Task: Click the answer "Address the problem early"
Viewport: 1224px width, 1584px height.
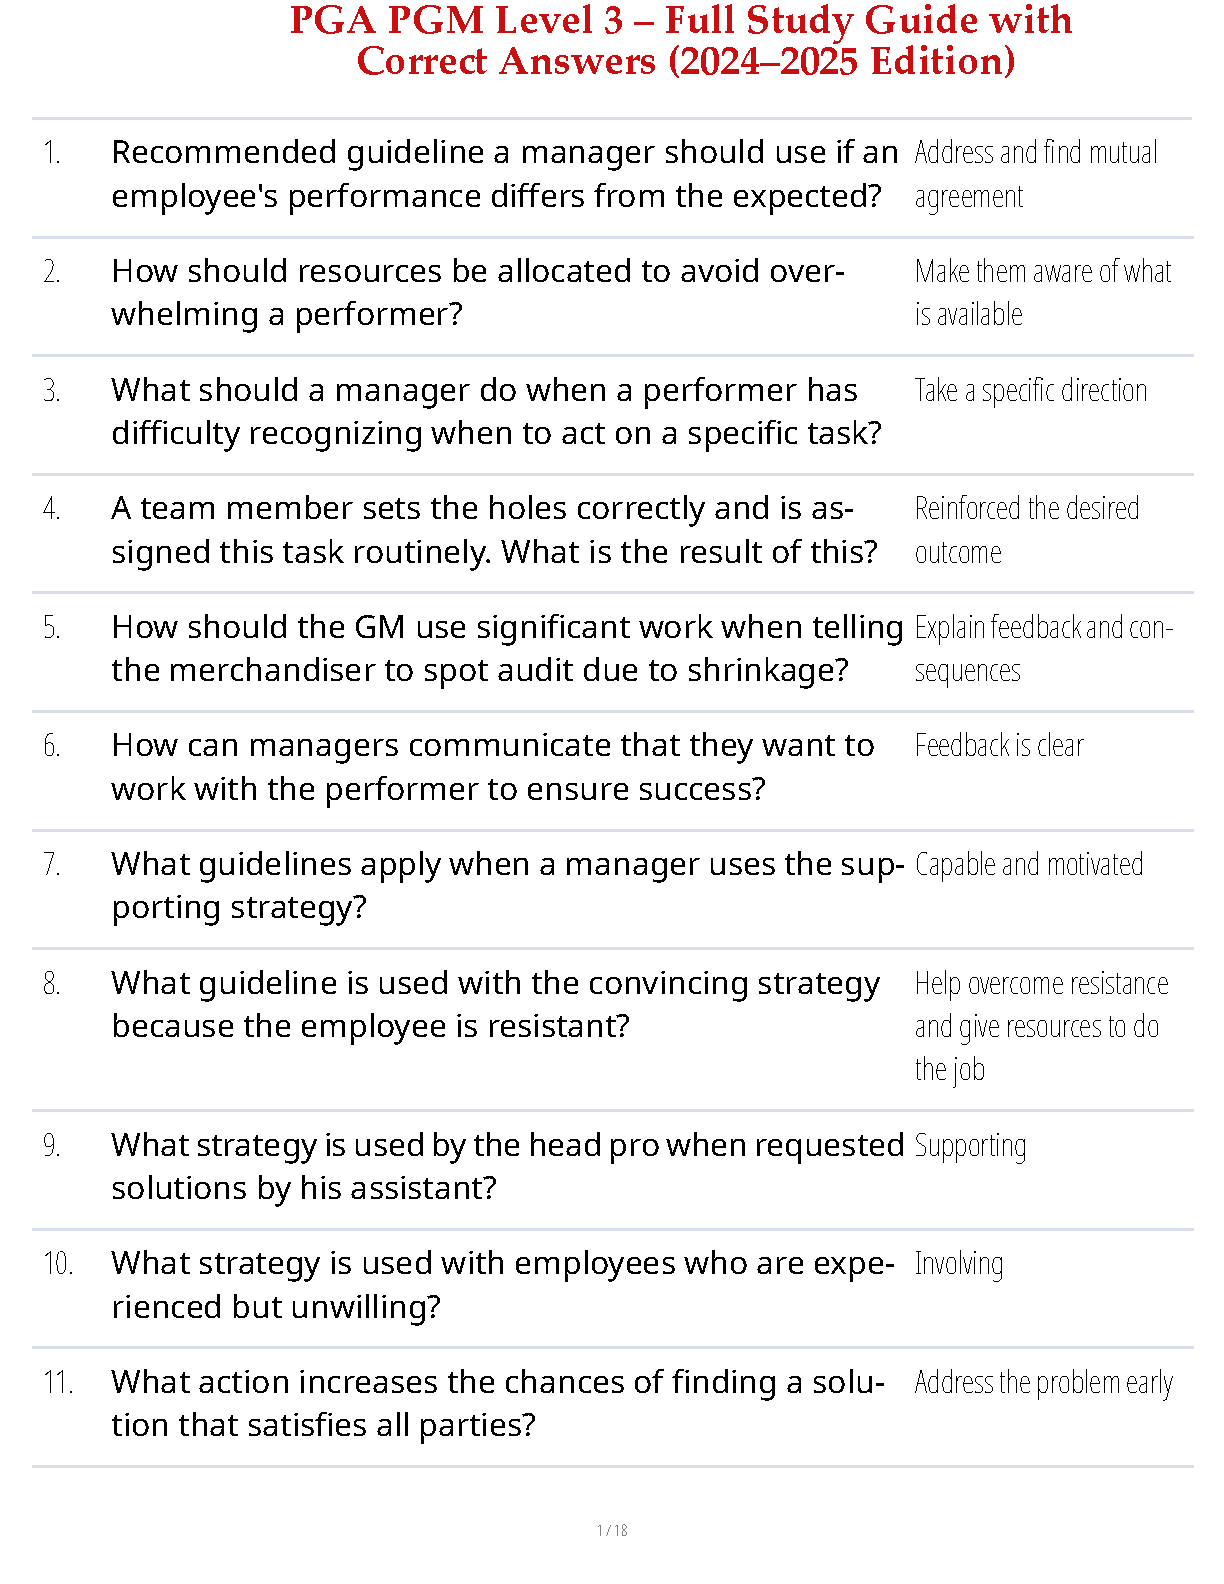Action: pyautogui.click(x=1043, y=1383)
